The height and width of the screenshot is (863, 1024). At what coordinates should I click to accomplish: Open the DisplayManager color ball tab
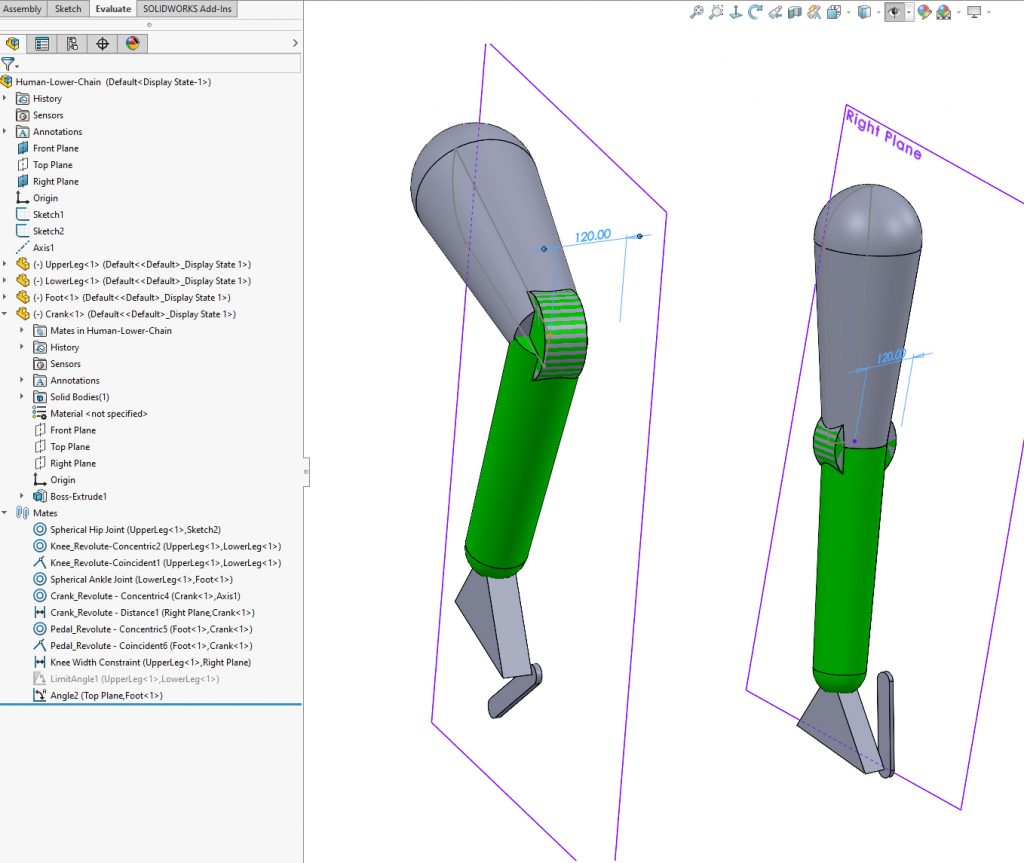(132, 43)
